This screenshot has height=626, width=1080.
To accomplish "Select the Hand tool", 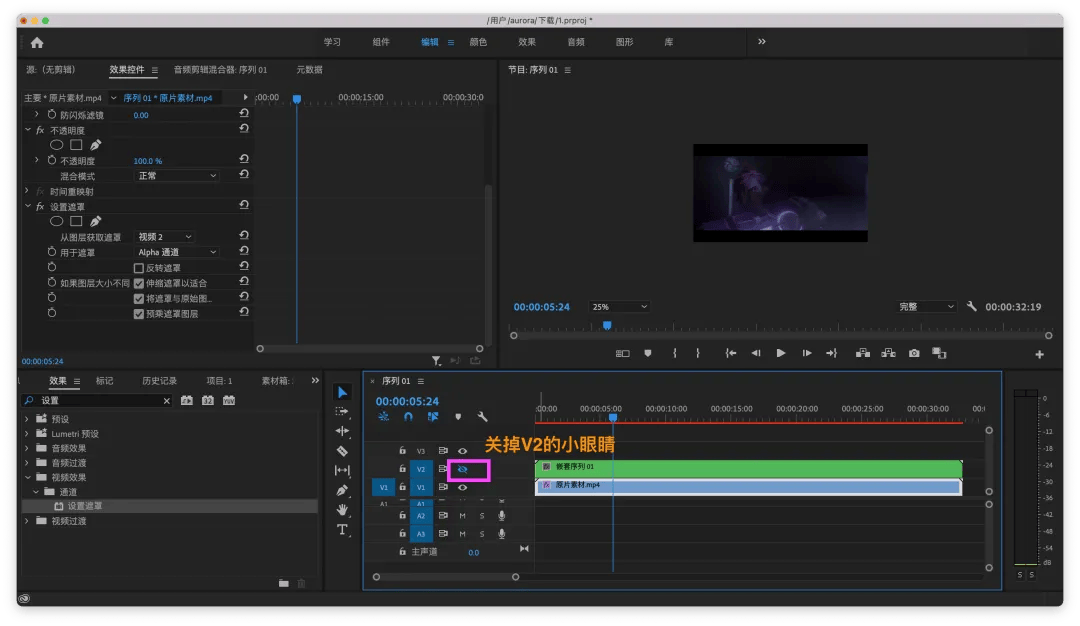I will (342, 510).
